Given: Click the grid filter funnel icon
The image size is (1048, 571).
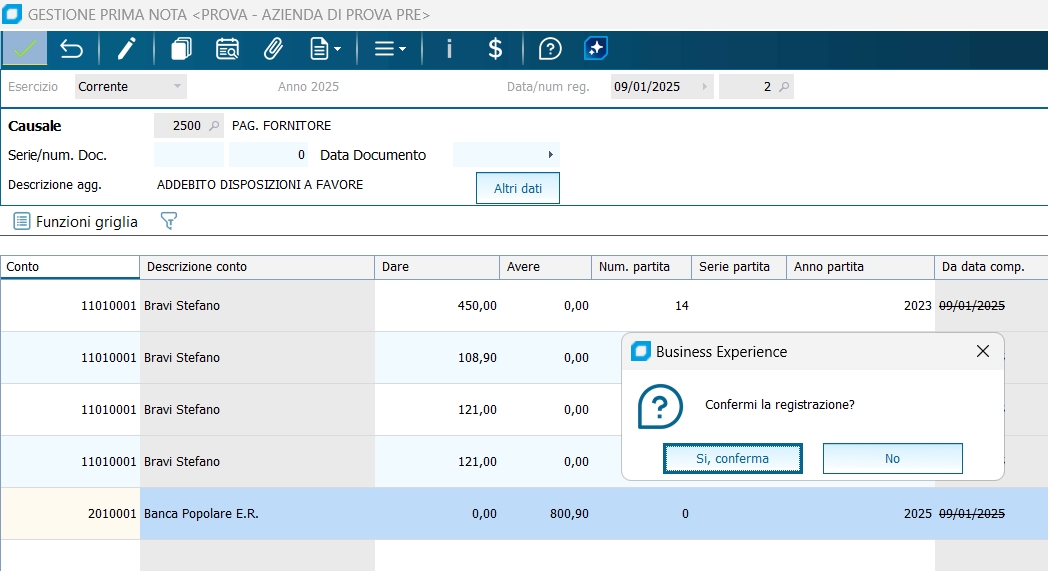Looking at the screenshot, I should tap(169, 221).
